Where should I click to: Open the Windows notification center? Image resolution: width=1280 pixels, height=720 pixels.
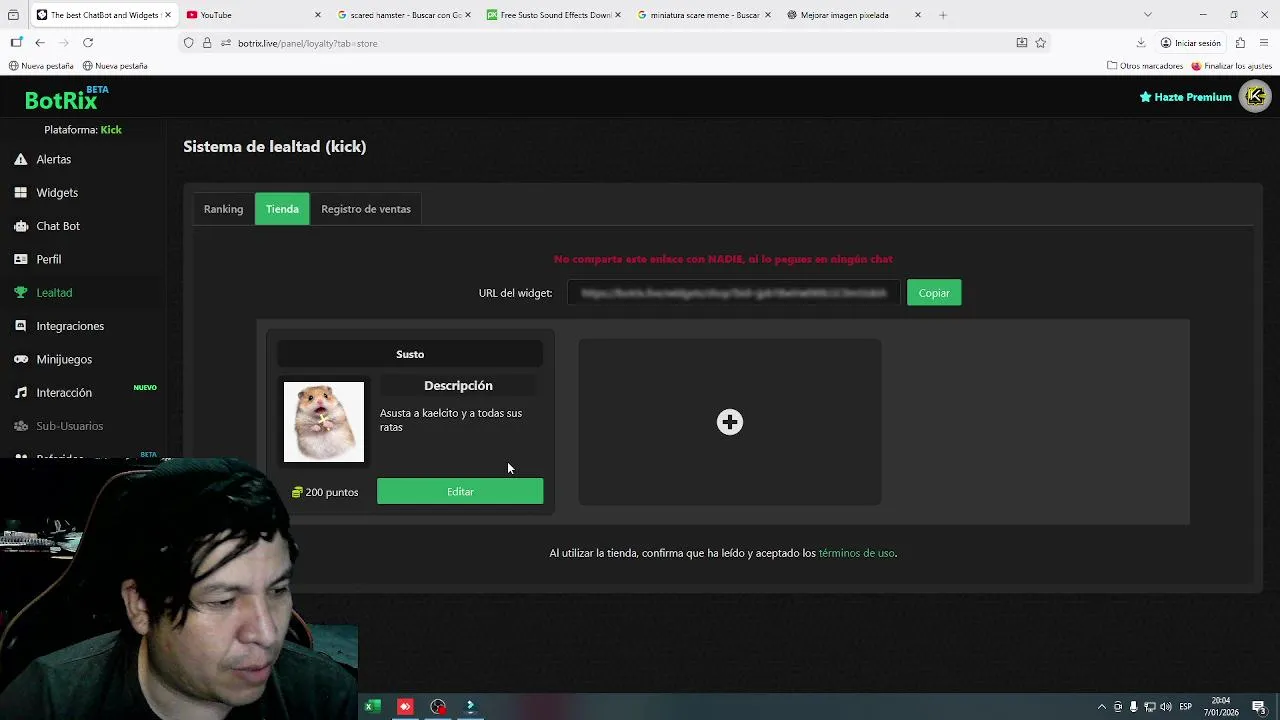[1259, 707]
